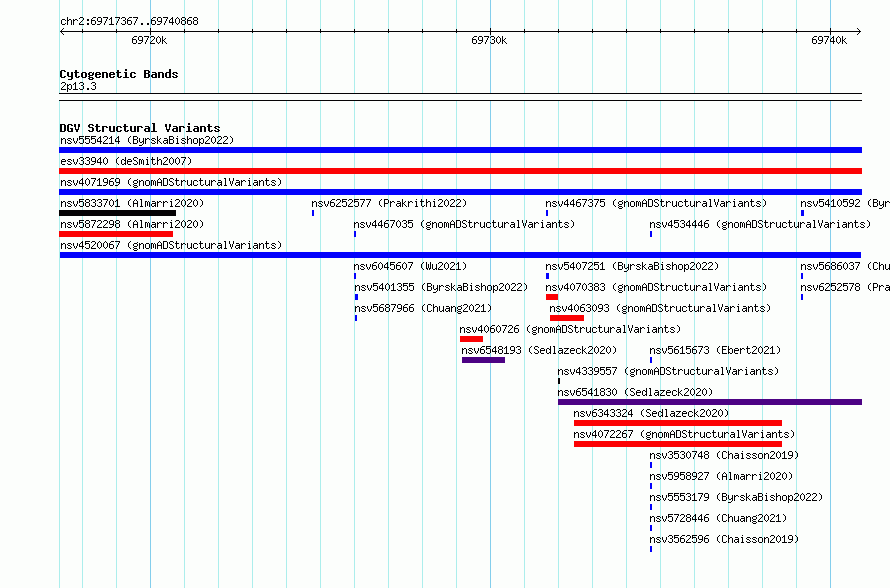Click the 69720k ruler position label
The image size is (890, 588).
pos(149,40)
